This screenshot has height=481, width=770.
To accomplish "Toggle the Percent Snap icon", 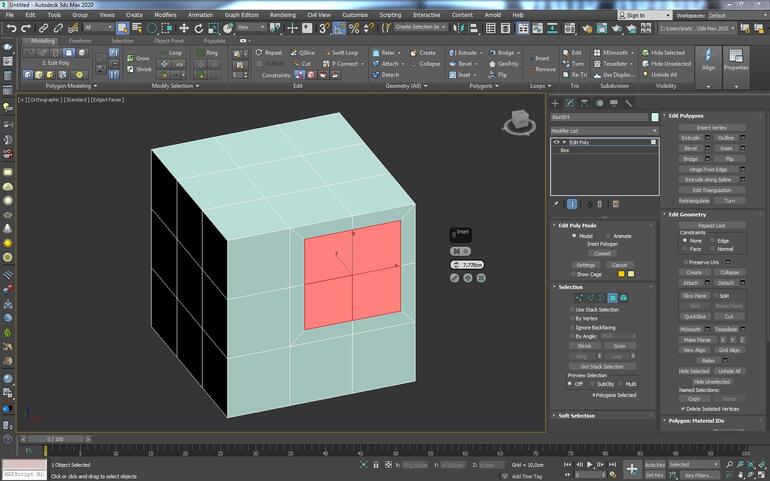I will coord(354,28).
